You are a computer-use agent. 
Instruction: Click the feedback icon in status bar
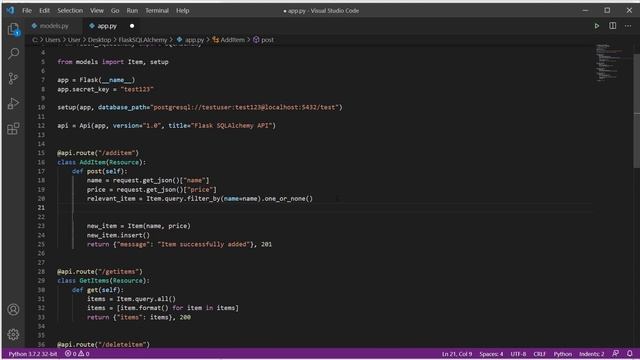(x=616, y=353)
